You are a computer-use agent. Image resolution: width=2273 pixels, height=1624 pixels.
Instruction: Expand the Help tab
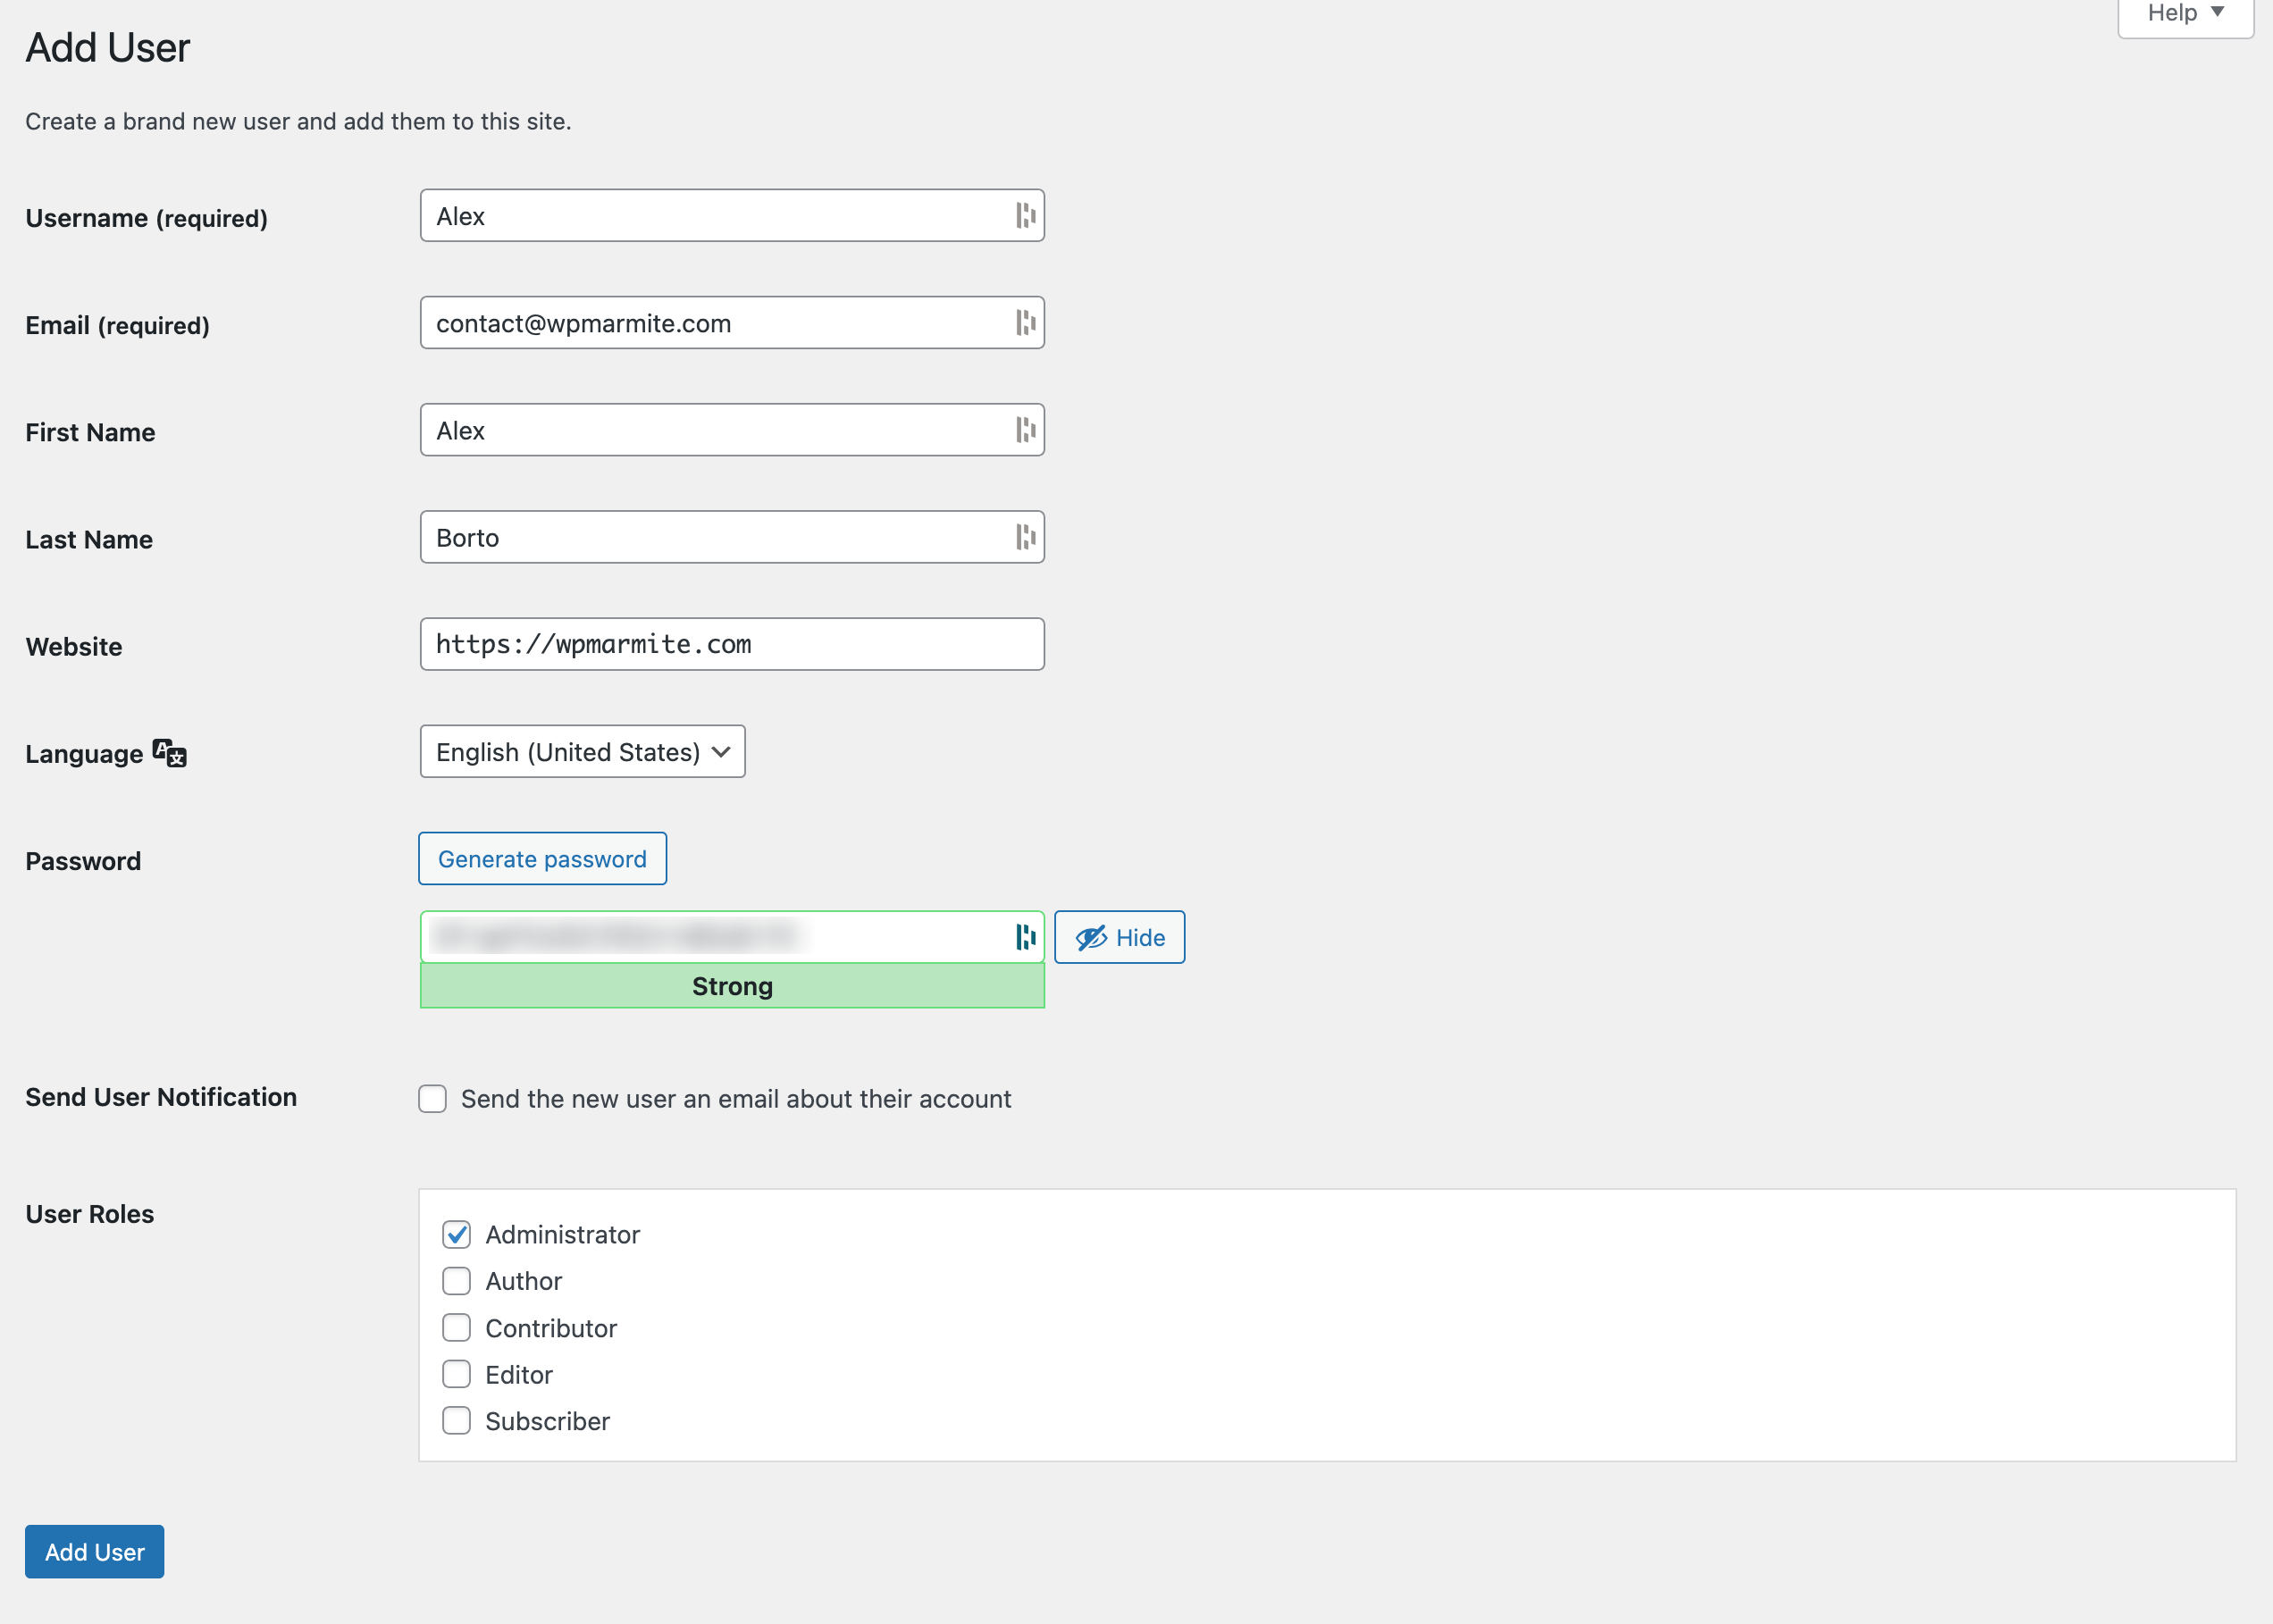(2185, 14)
